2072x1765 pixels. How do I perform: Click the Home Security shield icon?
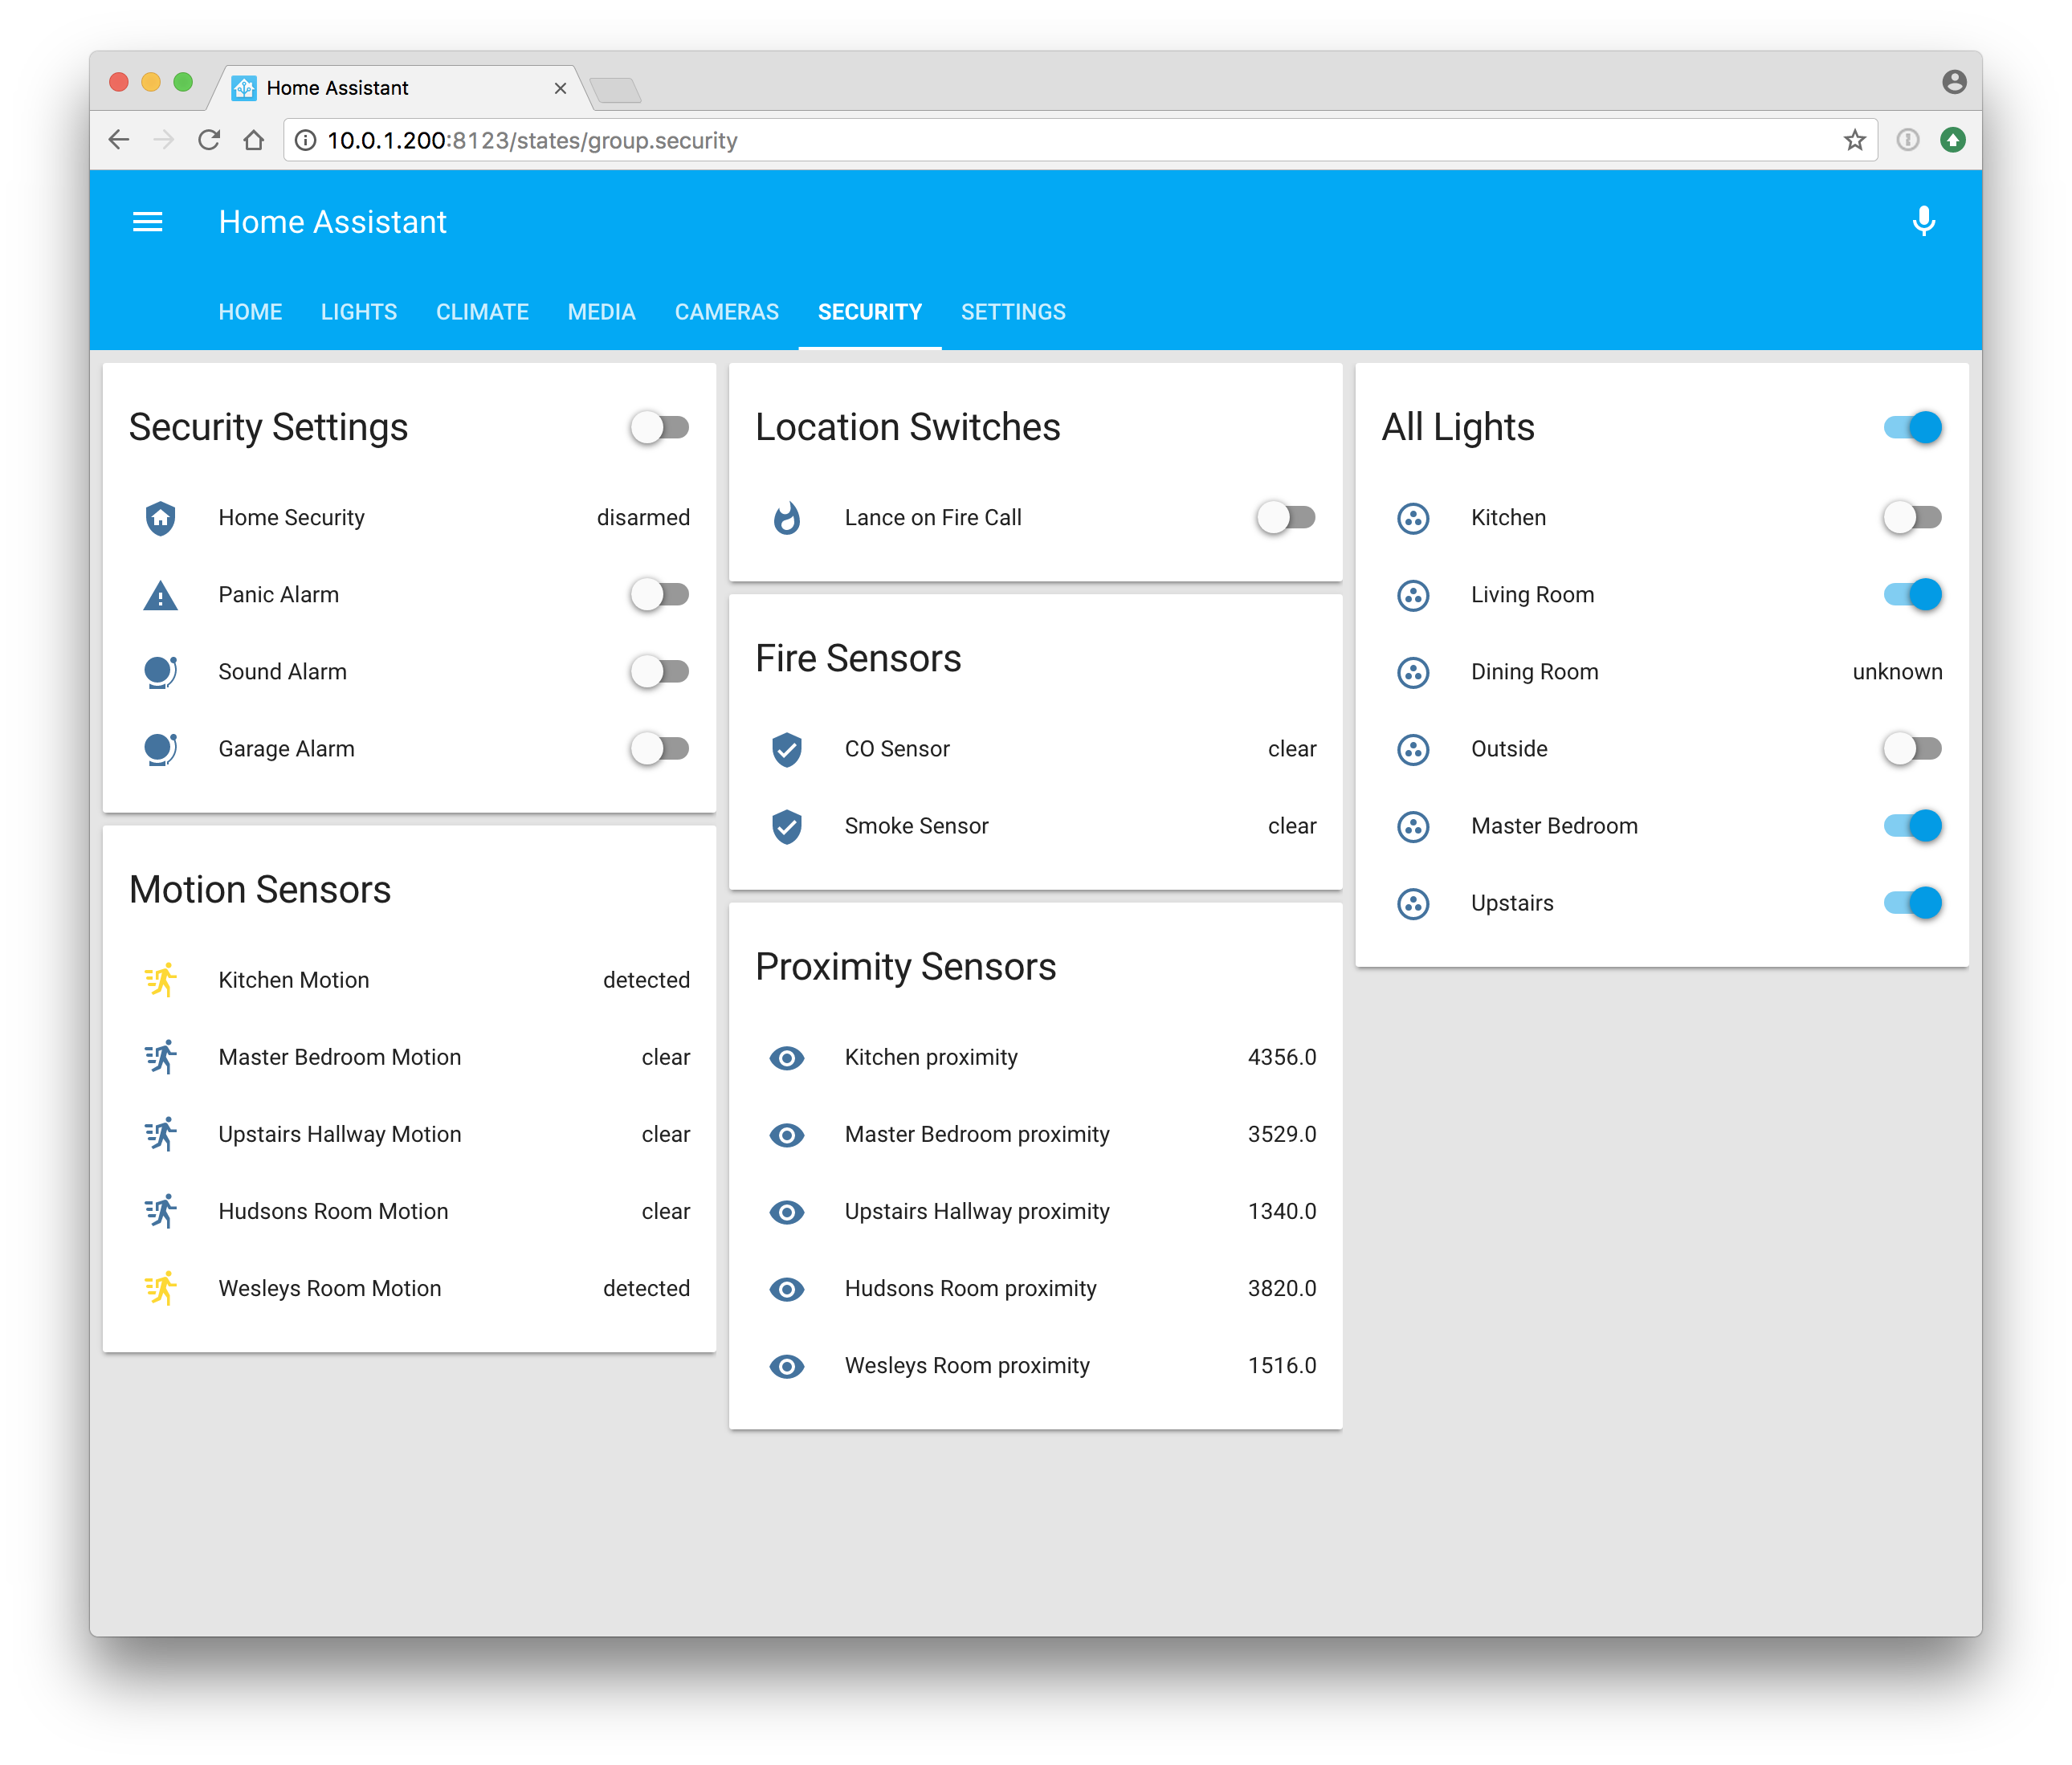click(160, 518)
